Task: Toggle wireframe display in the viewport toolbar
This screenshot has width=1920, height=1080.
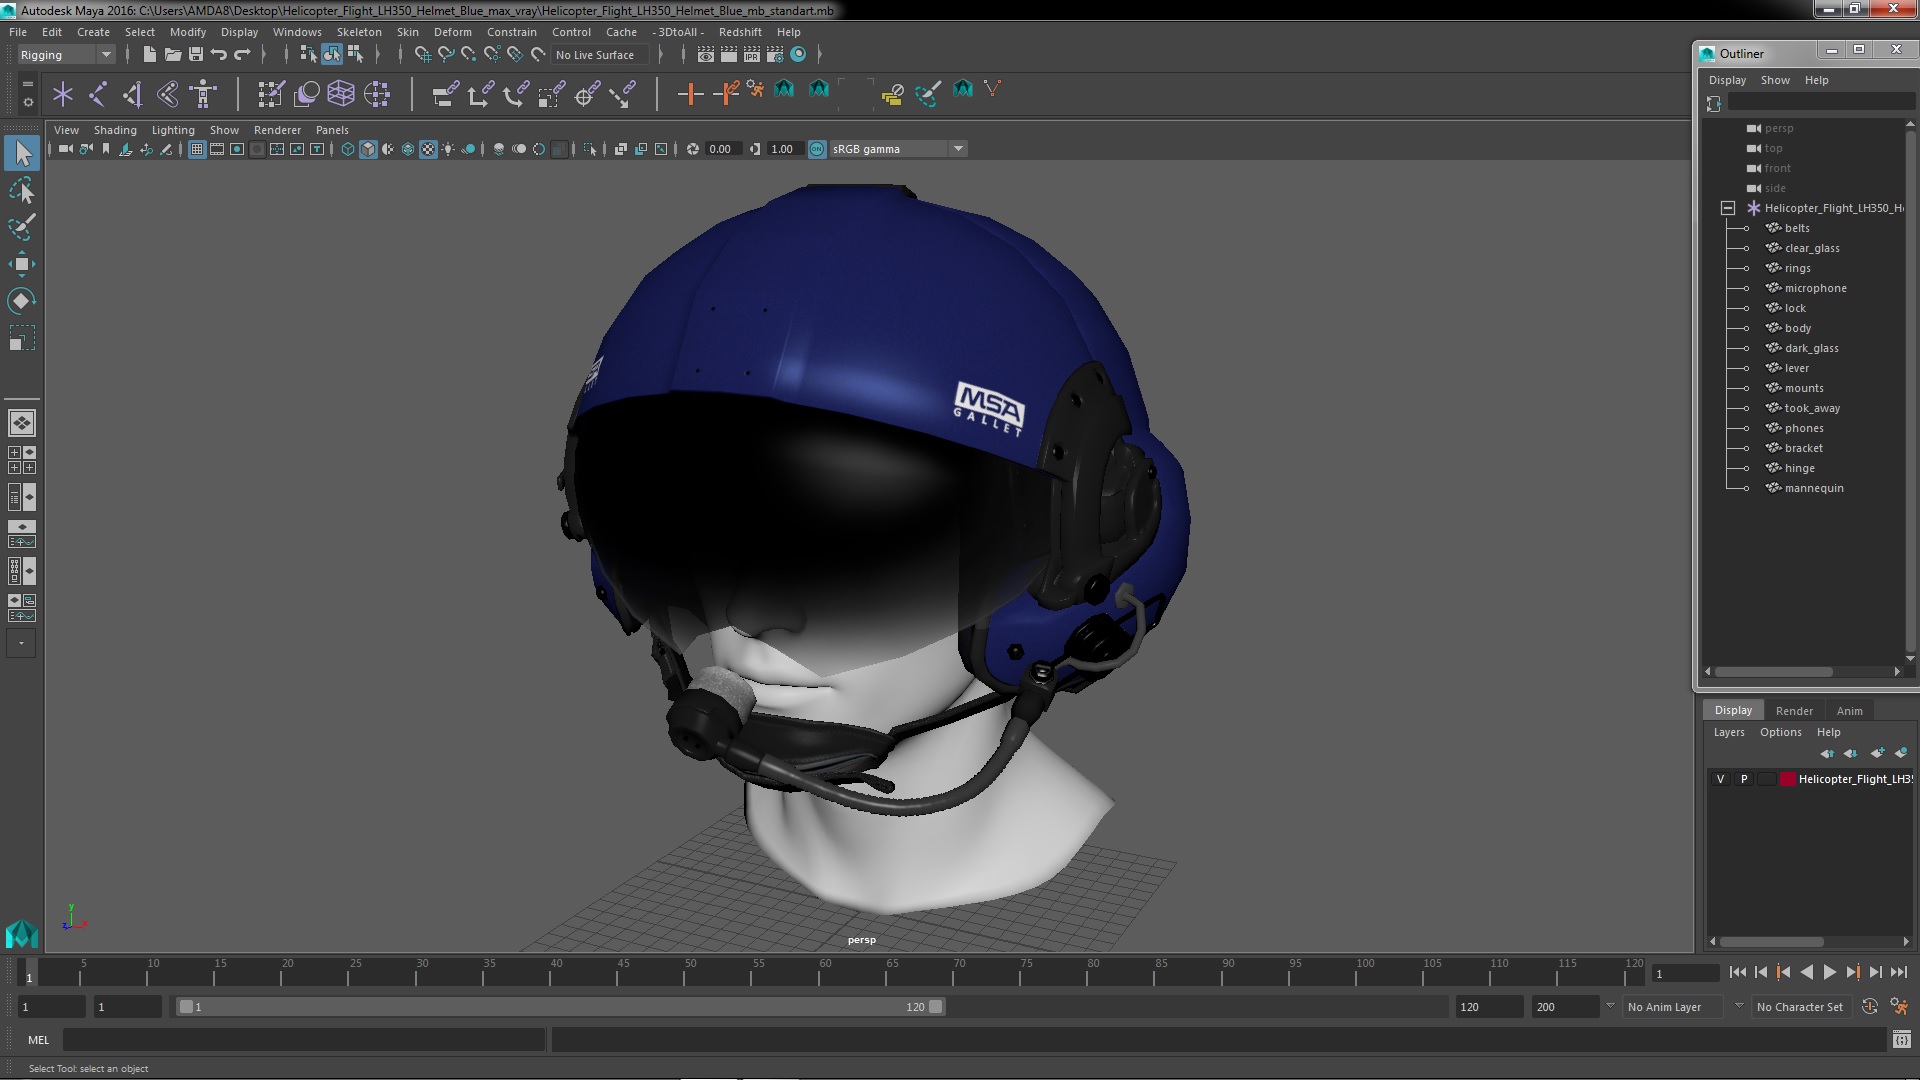Action: coord(348,149)
